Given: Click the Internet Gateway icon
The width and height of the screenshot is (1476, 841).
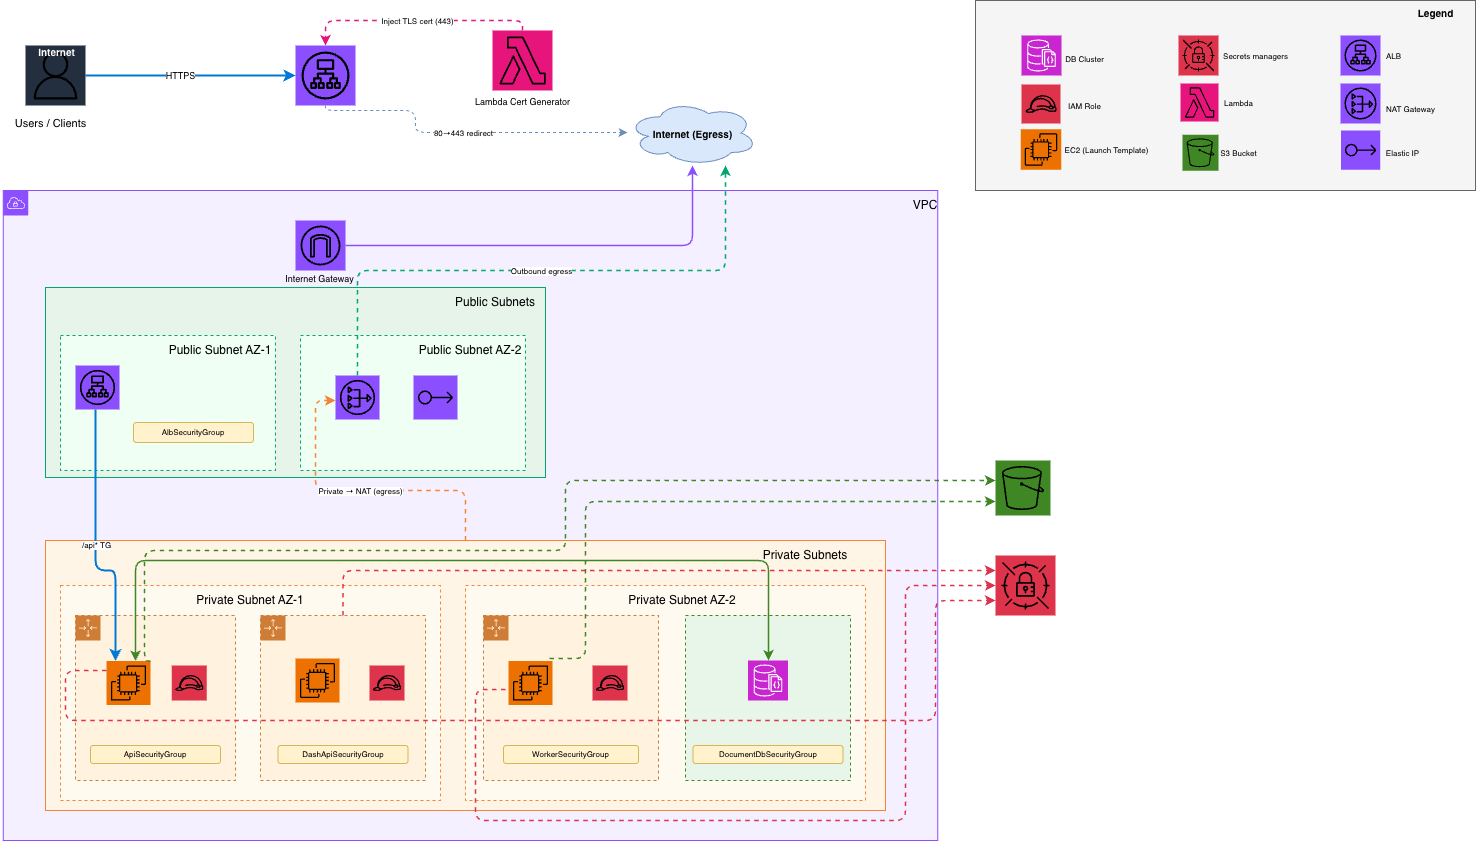Looking at the screenshot, I should tap(320, 245).
